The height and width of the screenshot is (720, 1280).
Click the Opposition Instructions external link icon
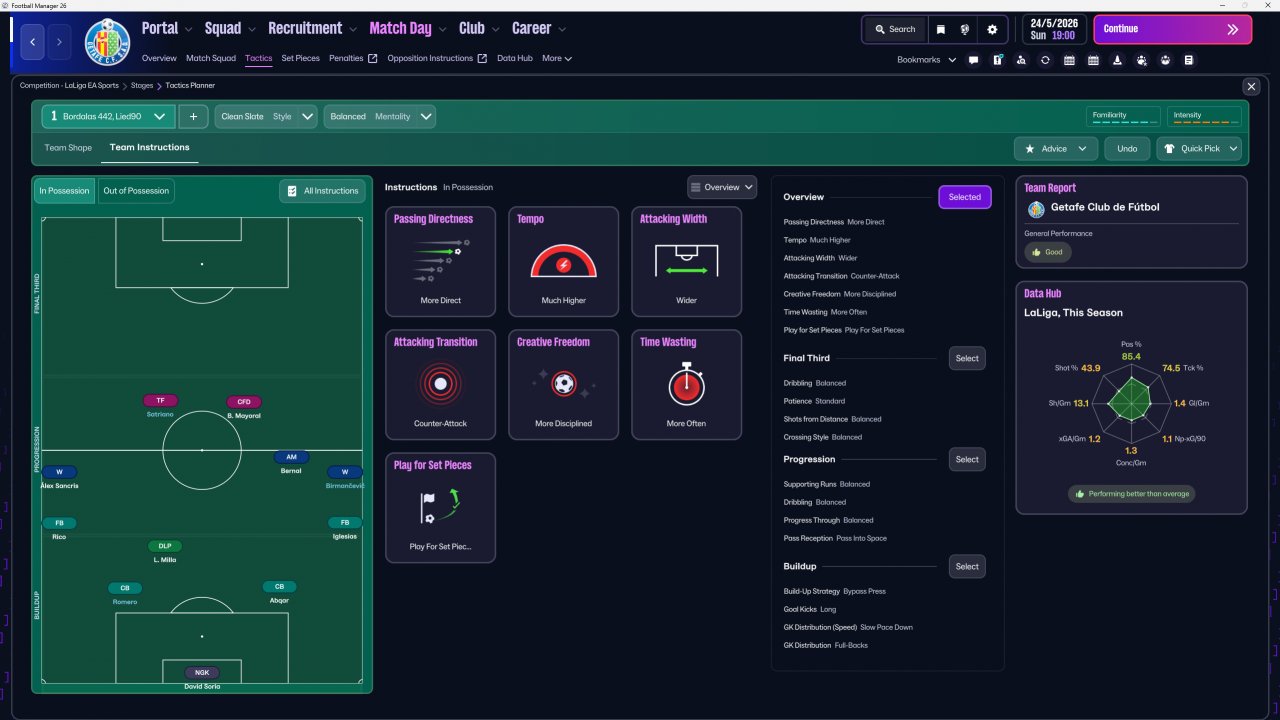(482, 58)
